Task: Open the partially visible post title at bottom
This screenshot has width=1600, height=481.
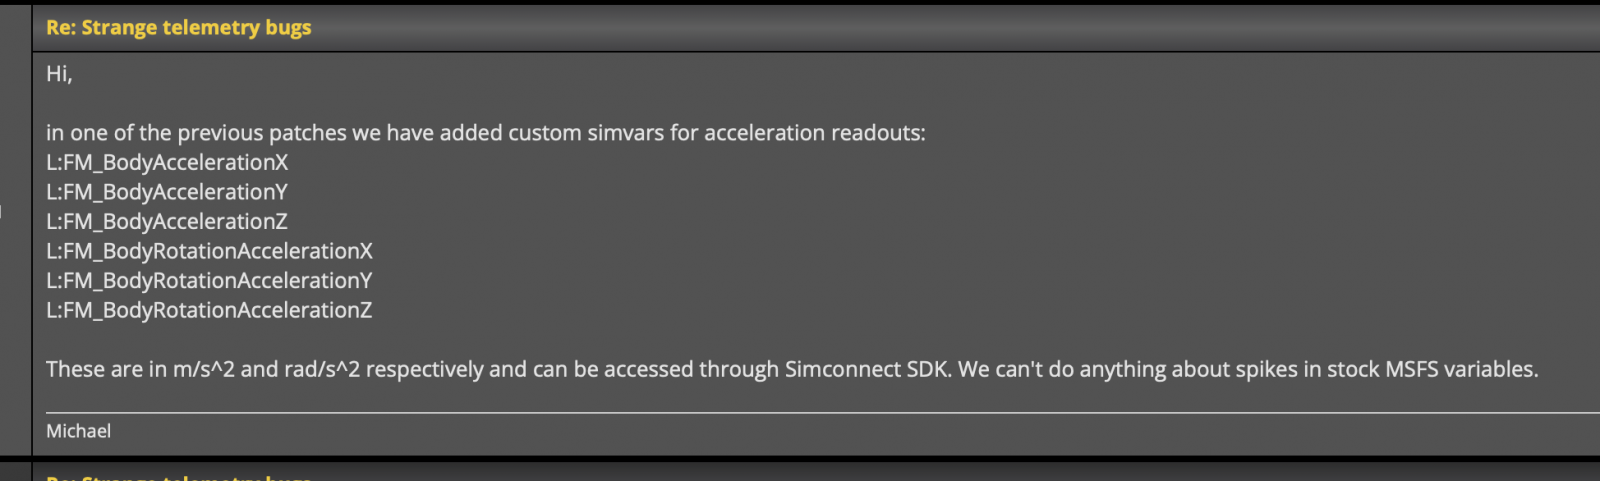Action: [x=178, y=477]
